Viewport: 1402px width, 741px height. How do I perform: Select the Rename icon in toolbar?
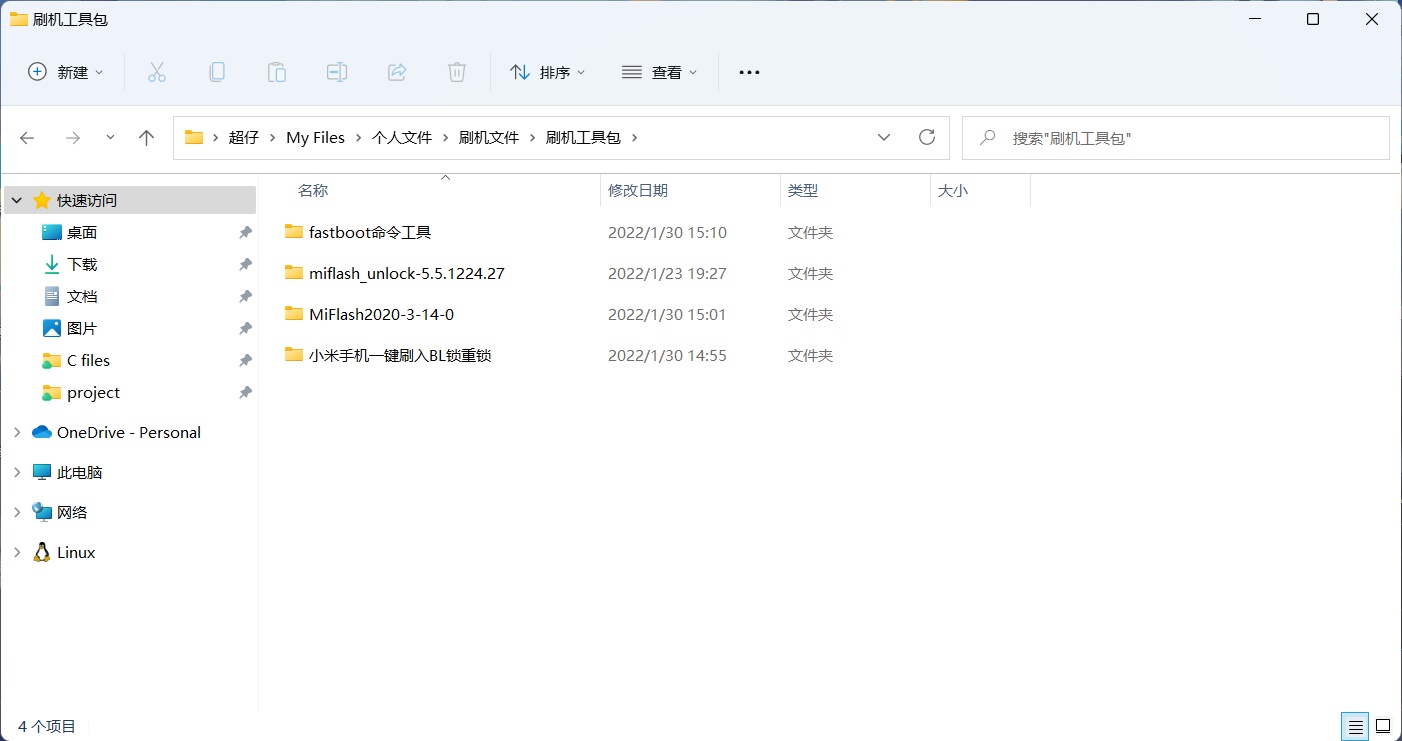click(x=336, y=71)
